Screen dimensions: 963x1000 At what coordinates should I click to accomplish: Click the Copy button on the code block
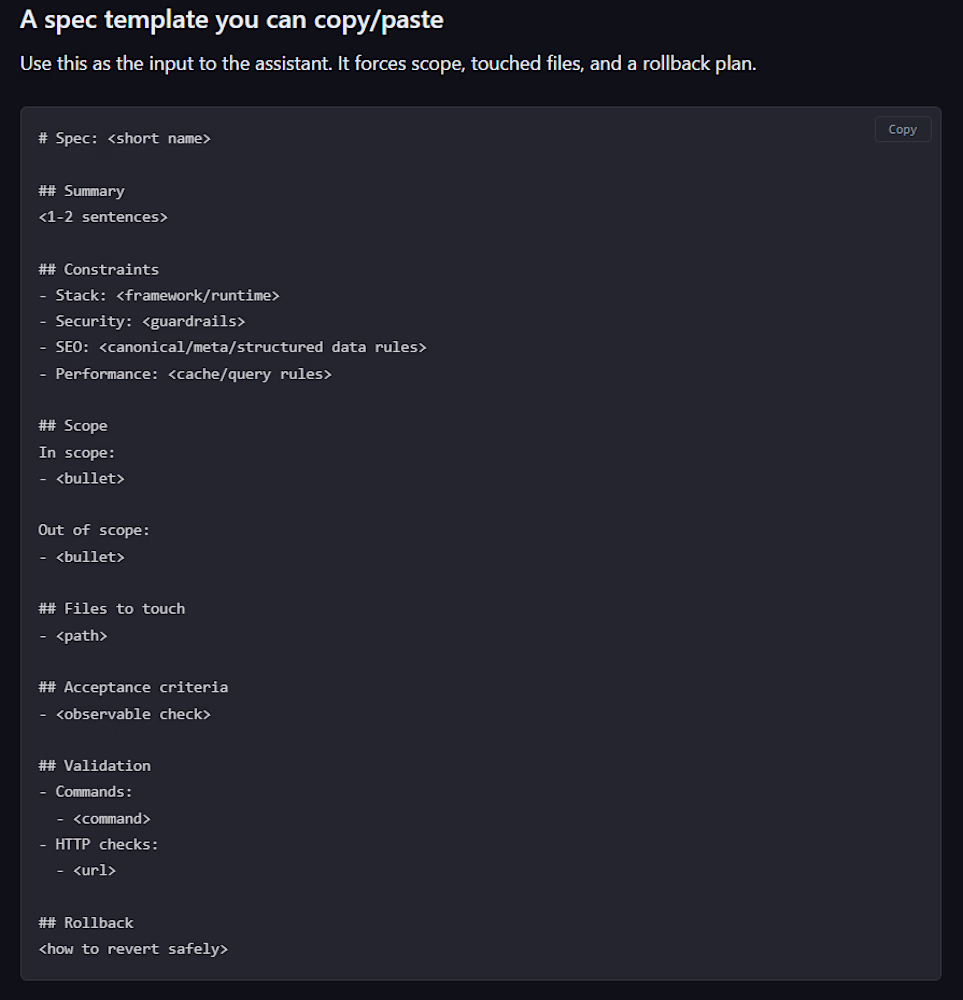[902, 129]
